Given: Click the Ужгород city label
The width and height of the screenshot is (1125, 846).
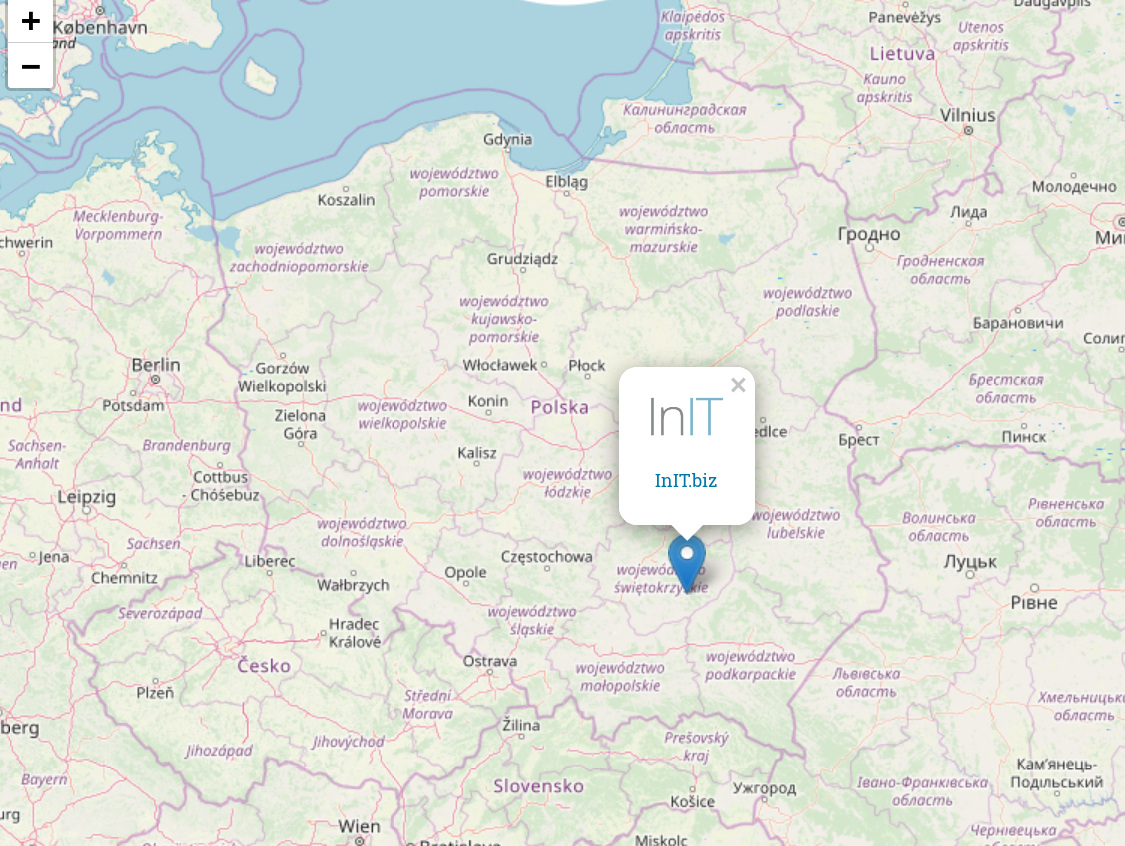Looking at the screenshot, I should [x=764, y=788].
